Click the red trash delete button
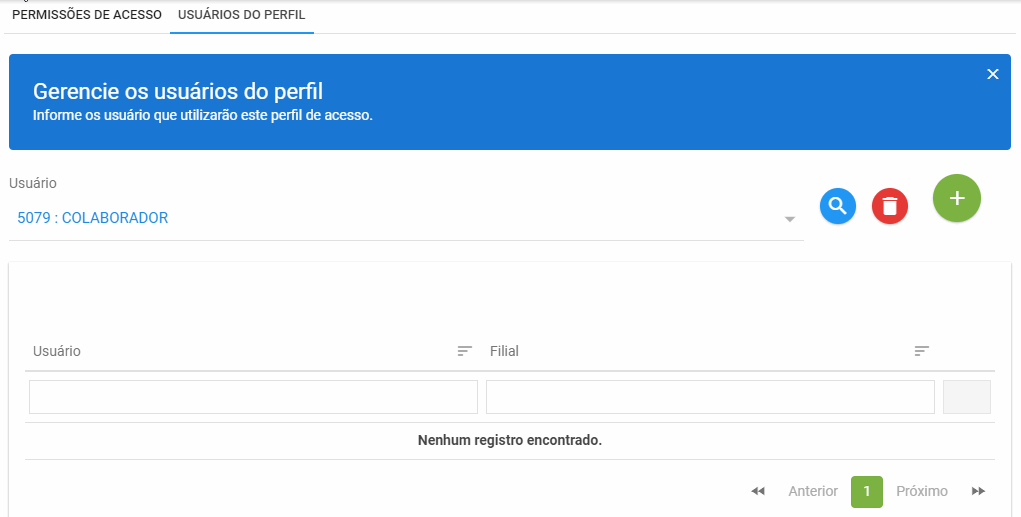This screenshot has width=1021, height=517. click(x=889, y=206)
